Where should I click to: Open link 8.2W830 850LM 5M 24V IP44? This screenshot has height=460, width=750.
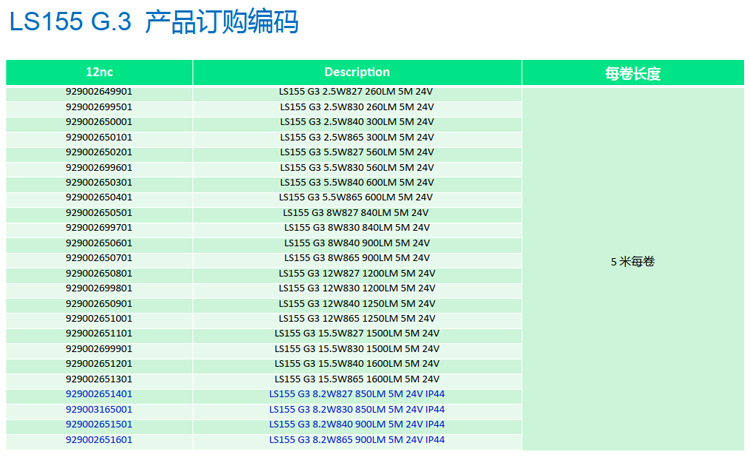pos(357,409)
